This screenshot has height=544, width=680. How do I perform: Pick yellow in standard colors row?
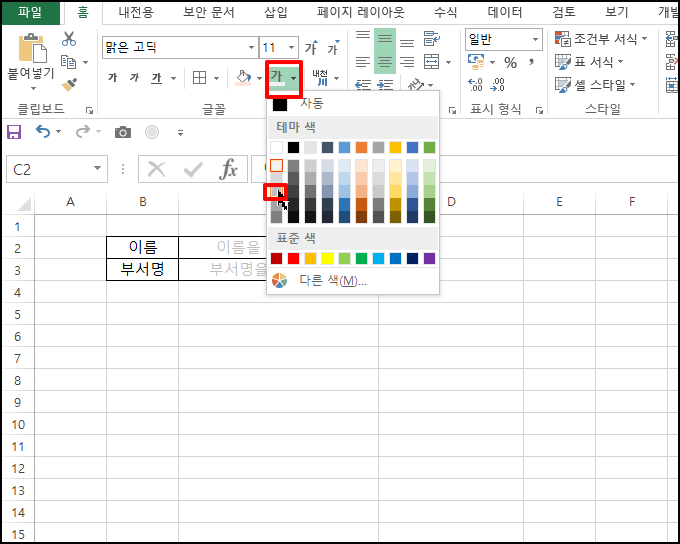(x=327, y=259)
